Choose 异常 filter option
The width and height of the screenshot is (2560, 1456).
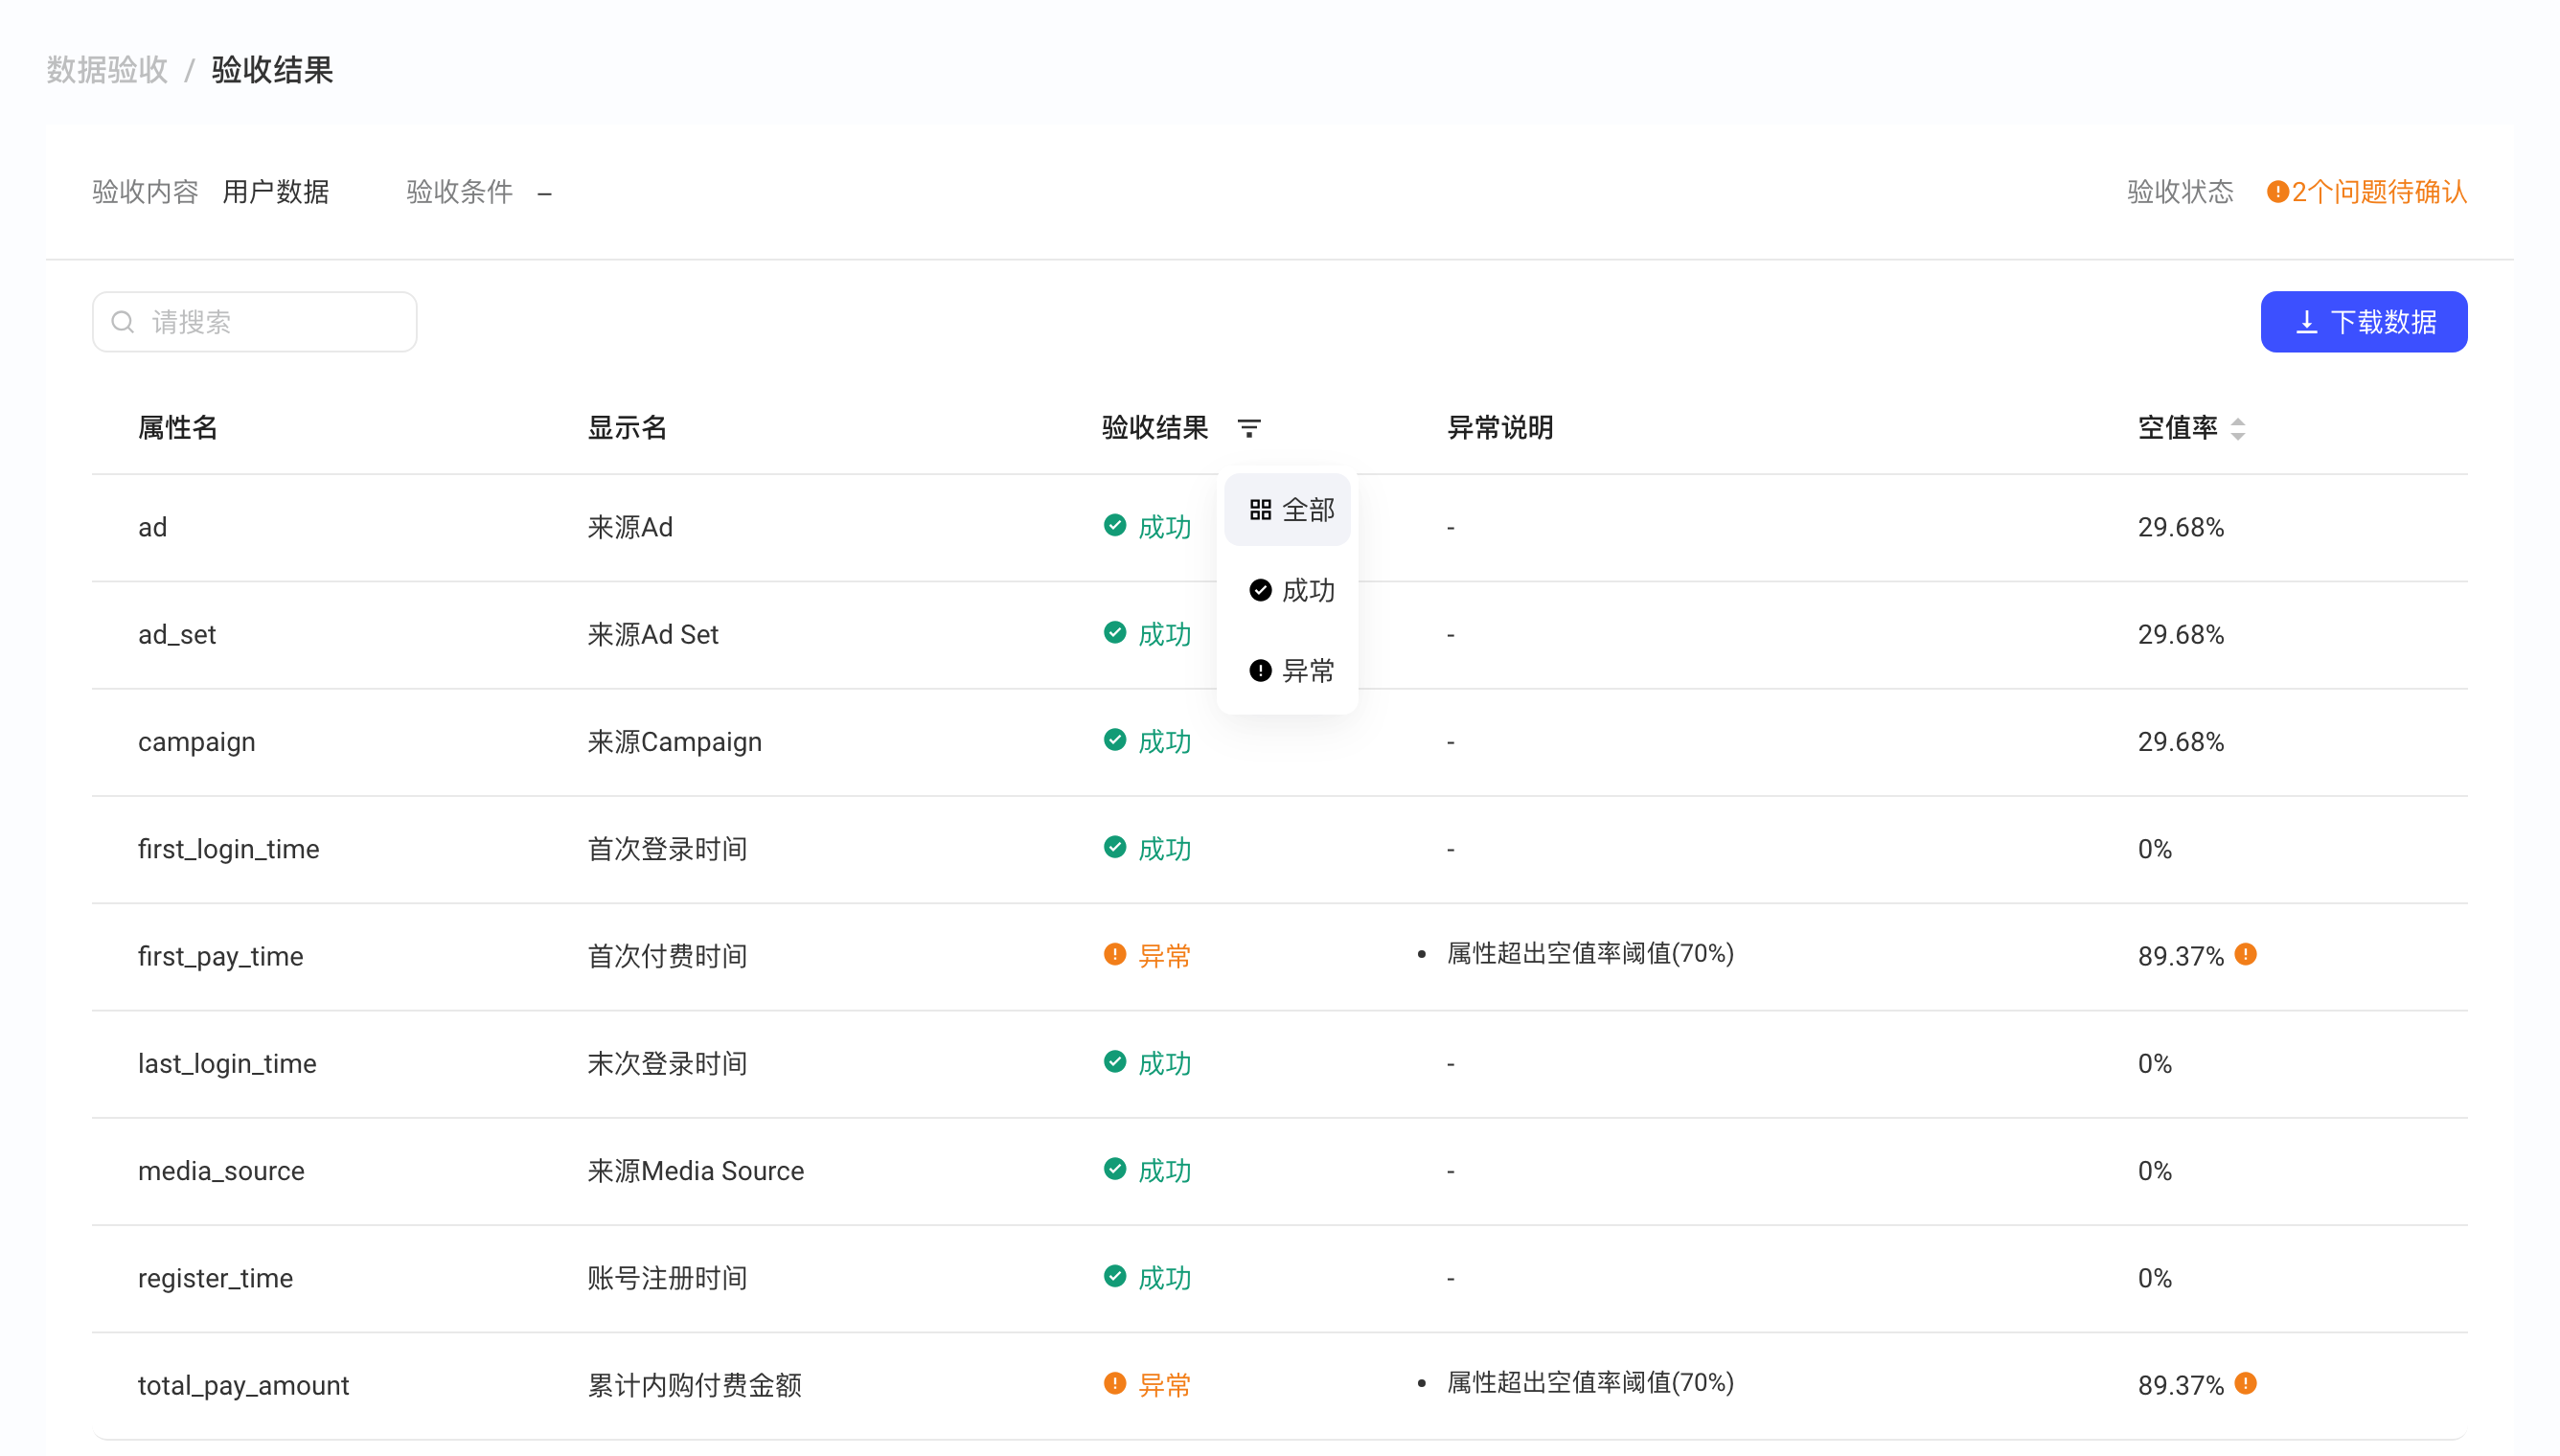(1287, 670)
